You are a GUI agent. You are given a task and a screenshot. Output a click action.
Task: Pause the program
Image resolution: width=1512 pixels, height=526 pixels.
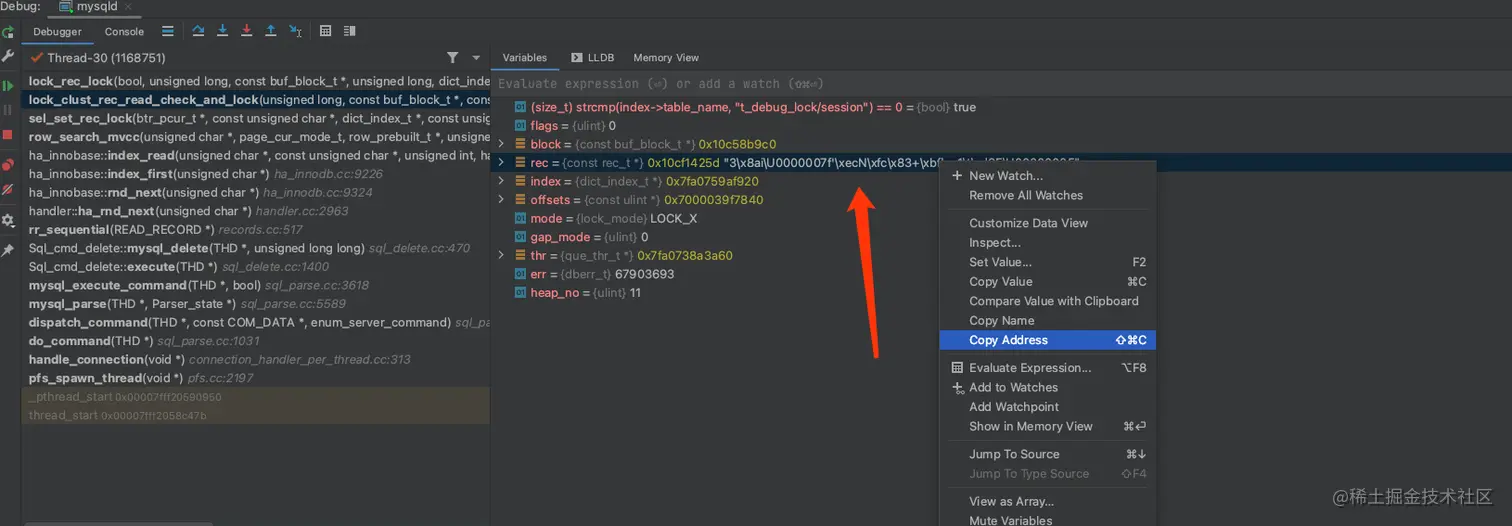[8, 110]
